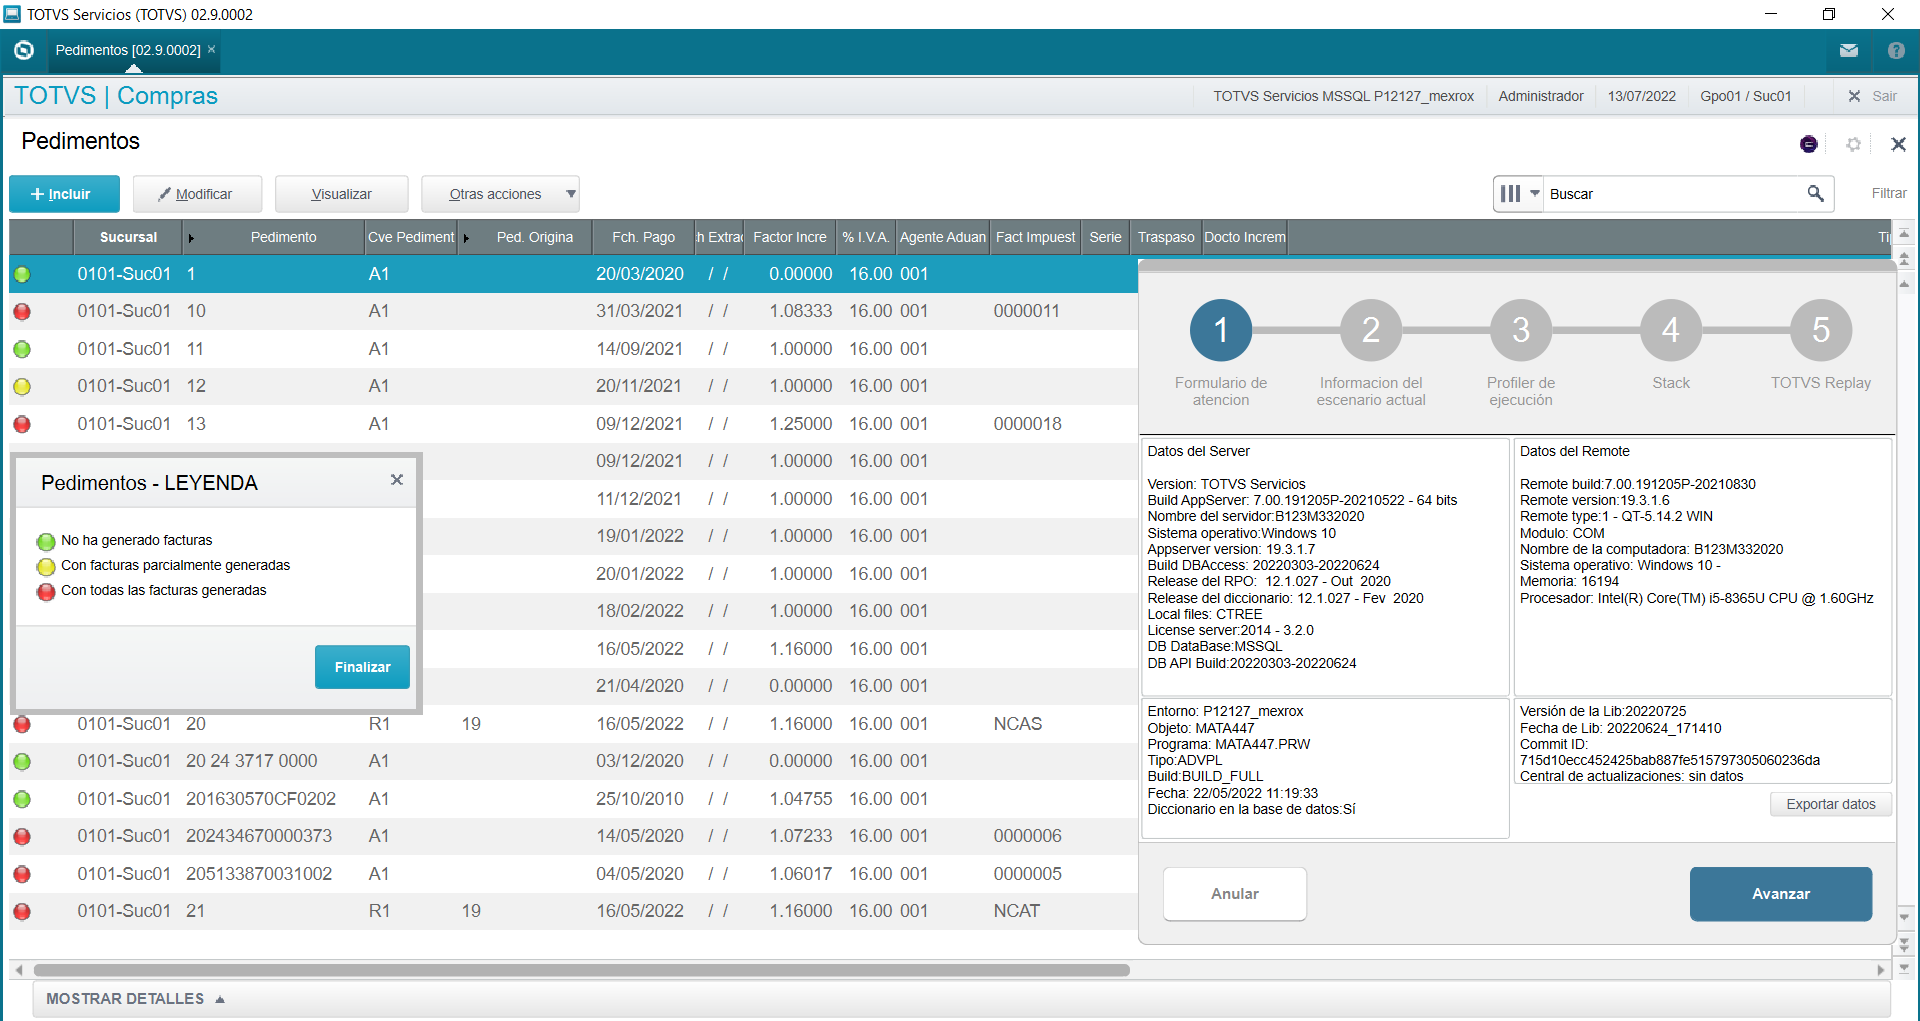1920x1021 pixels.
Task: Select step 4 Stack
Action: pos(1671,330)
